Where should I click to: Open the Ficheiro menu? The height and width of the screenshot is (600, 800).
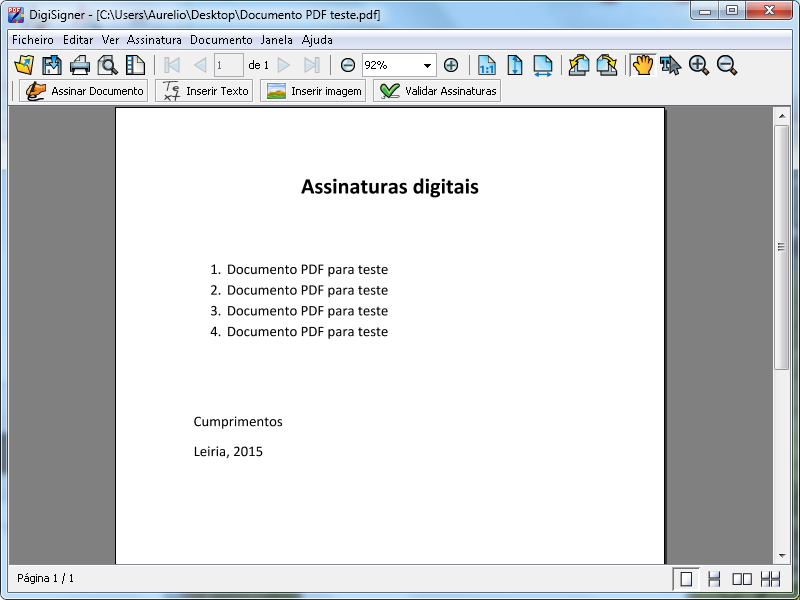[33, 40]
